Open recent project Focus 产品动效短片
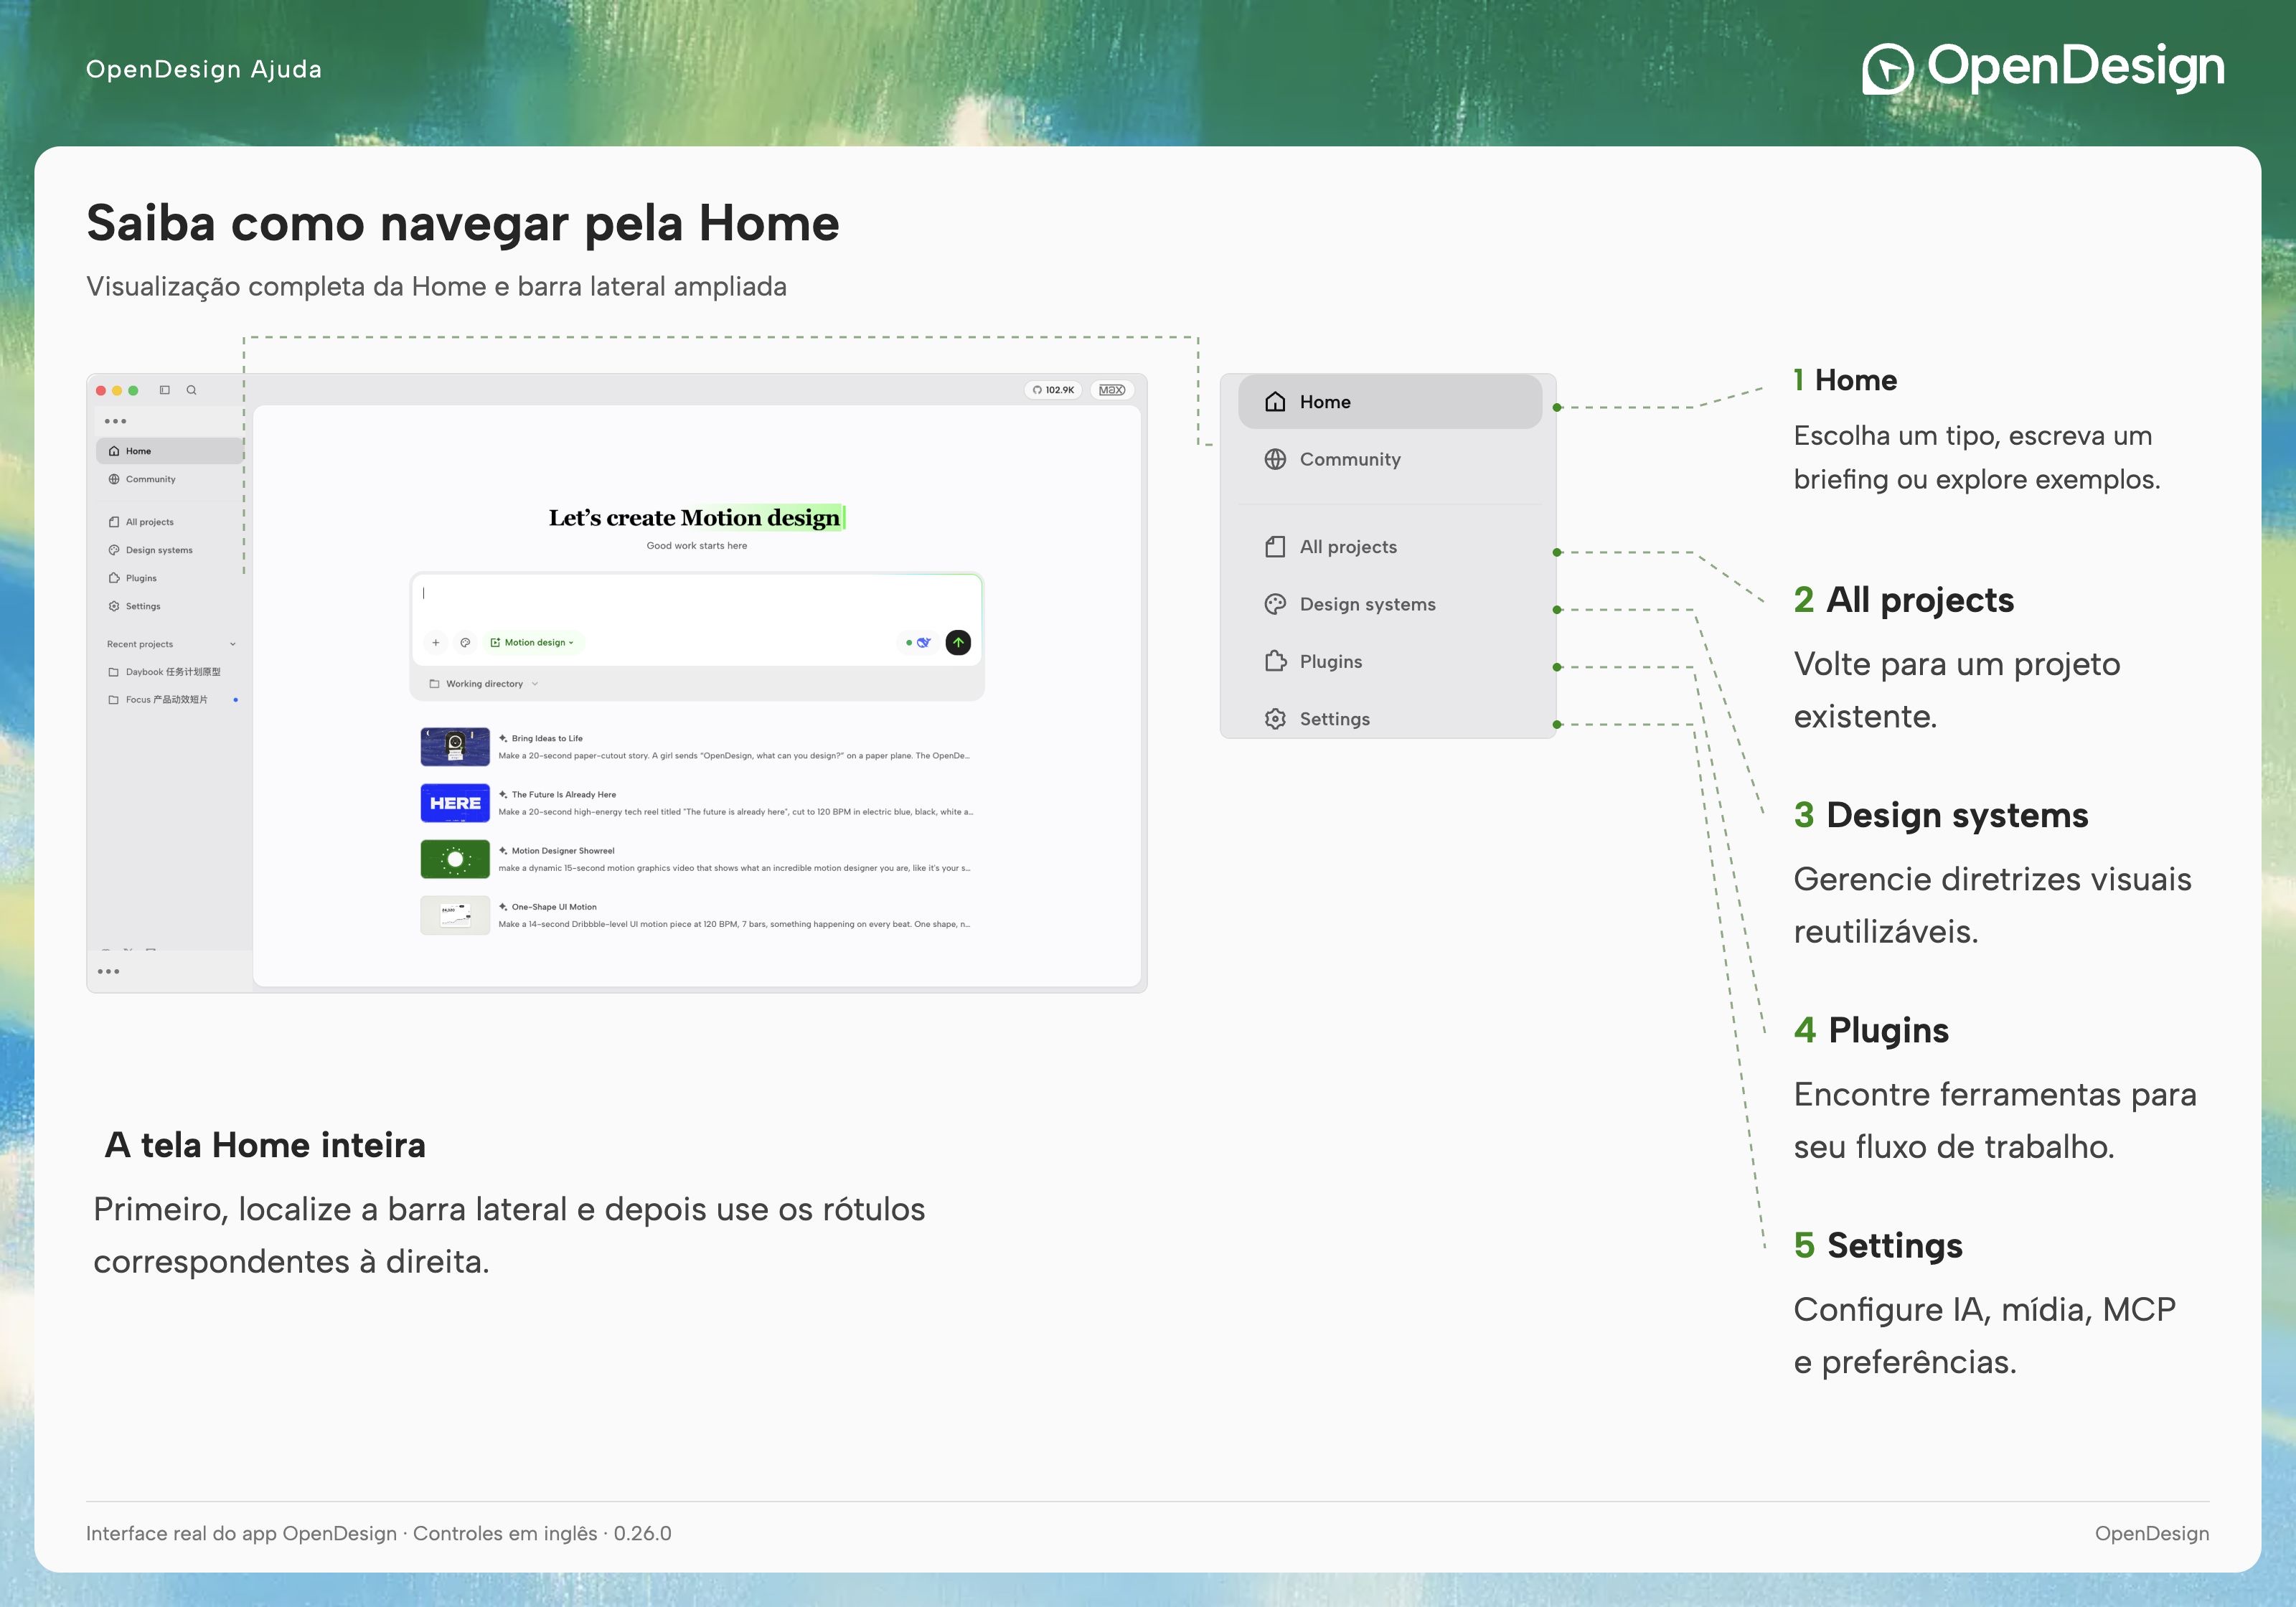Image resolution: width=2296 pixels, height=1607 pixels. 170,700
